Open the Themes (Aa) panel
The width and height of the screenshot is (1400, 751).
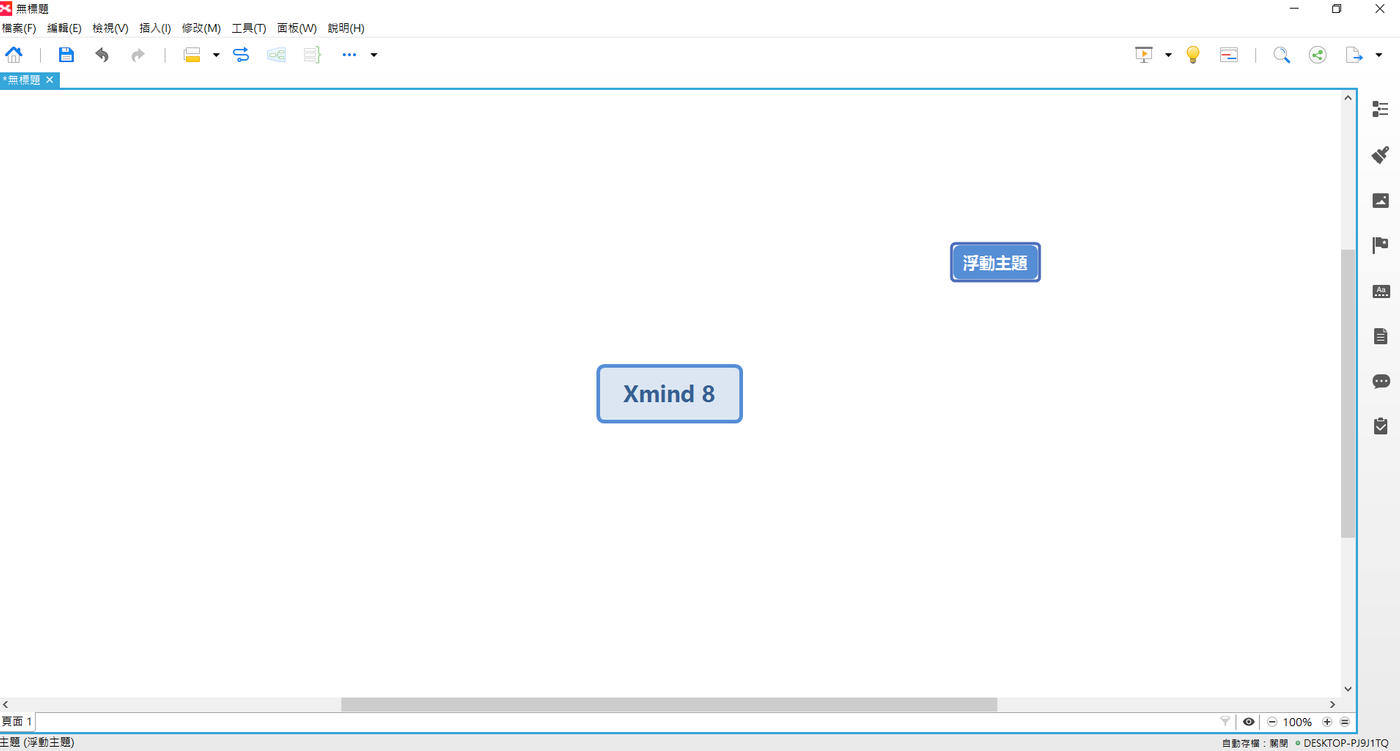pyautogui.click(x=1380, y=291)
